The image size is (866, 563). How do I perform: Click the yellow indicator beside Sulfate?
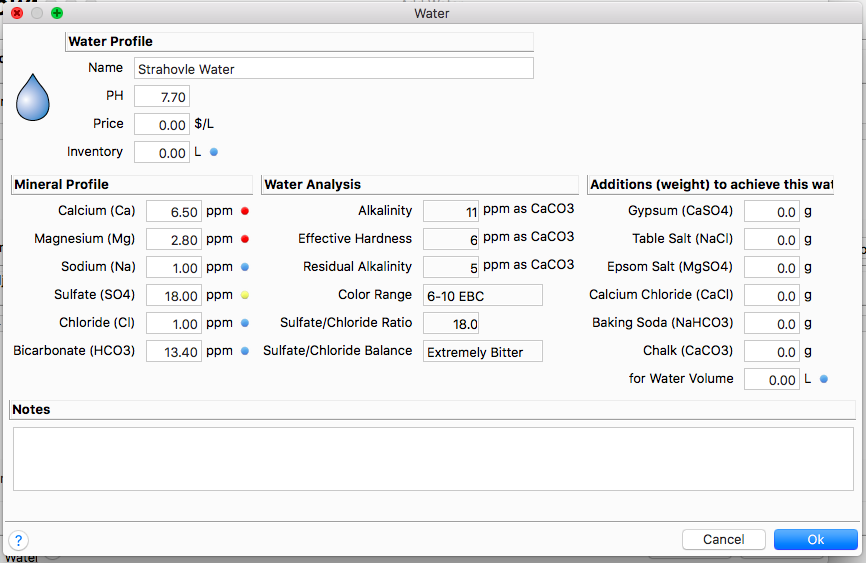click(x=245, y=296)
